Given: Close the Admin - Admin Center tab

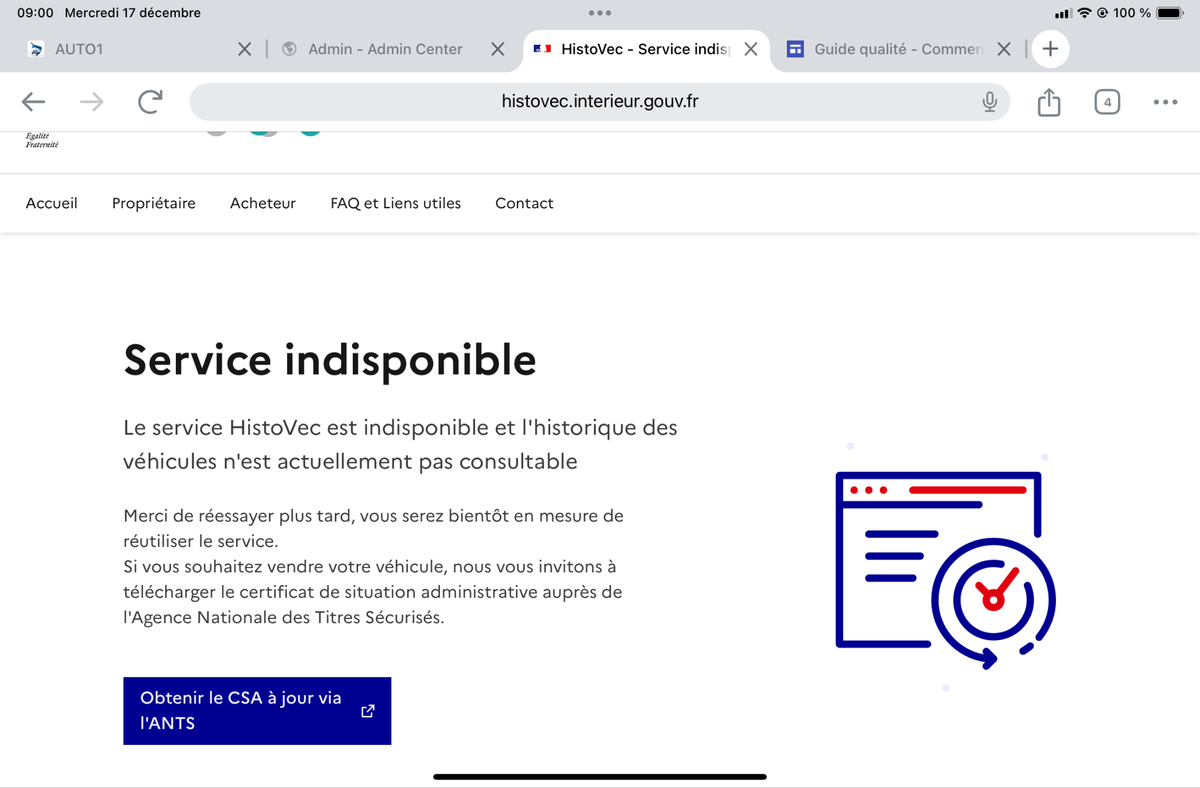Looking at the screenshot, I should 497,49.
